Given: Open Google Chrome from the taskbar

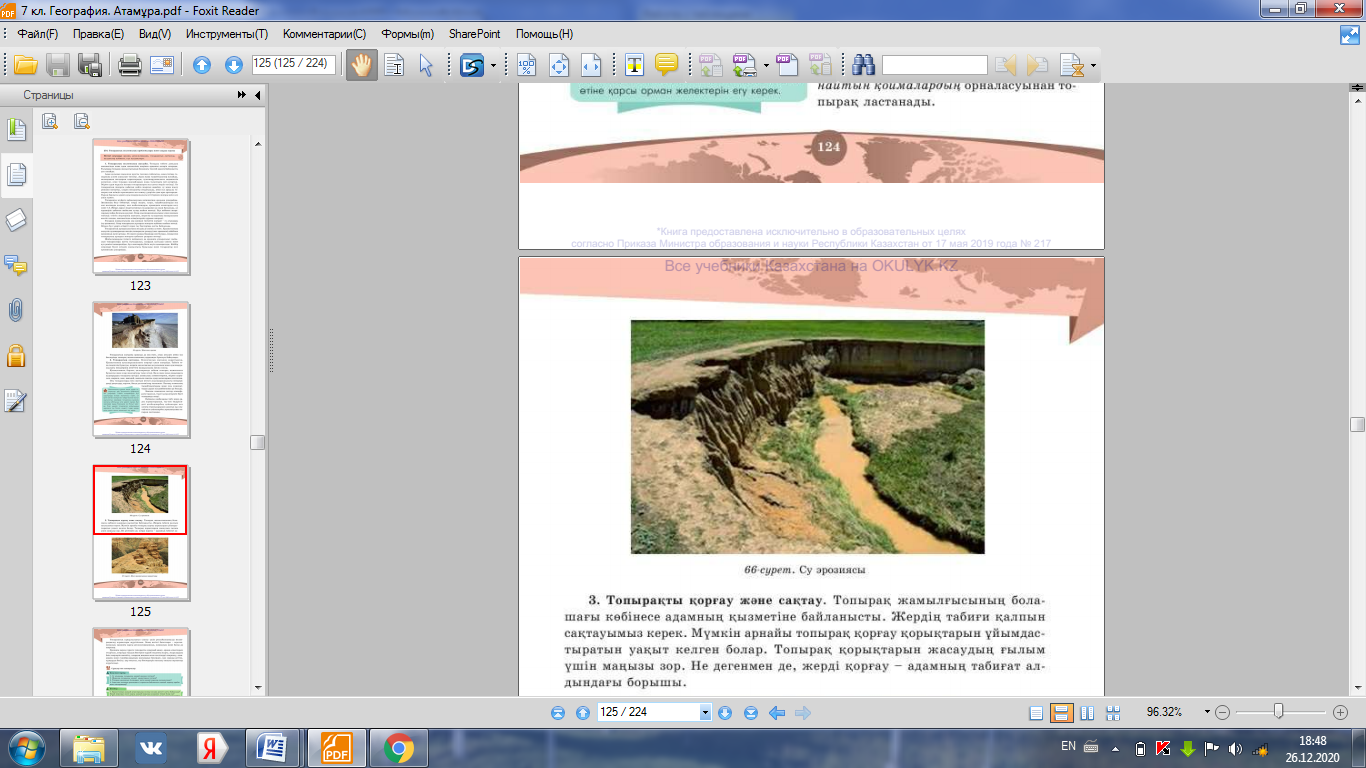Looking at the screenshot, I should coord(398,748).
